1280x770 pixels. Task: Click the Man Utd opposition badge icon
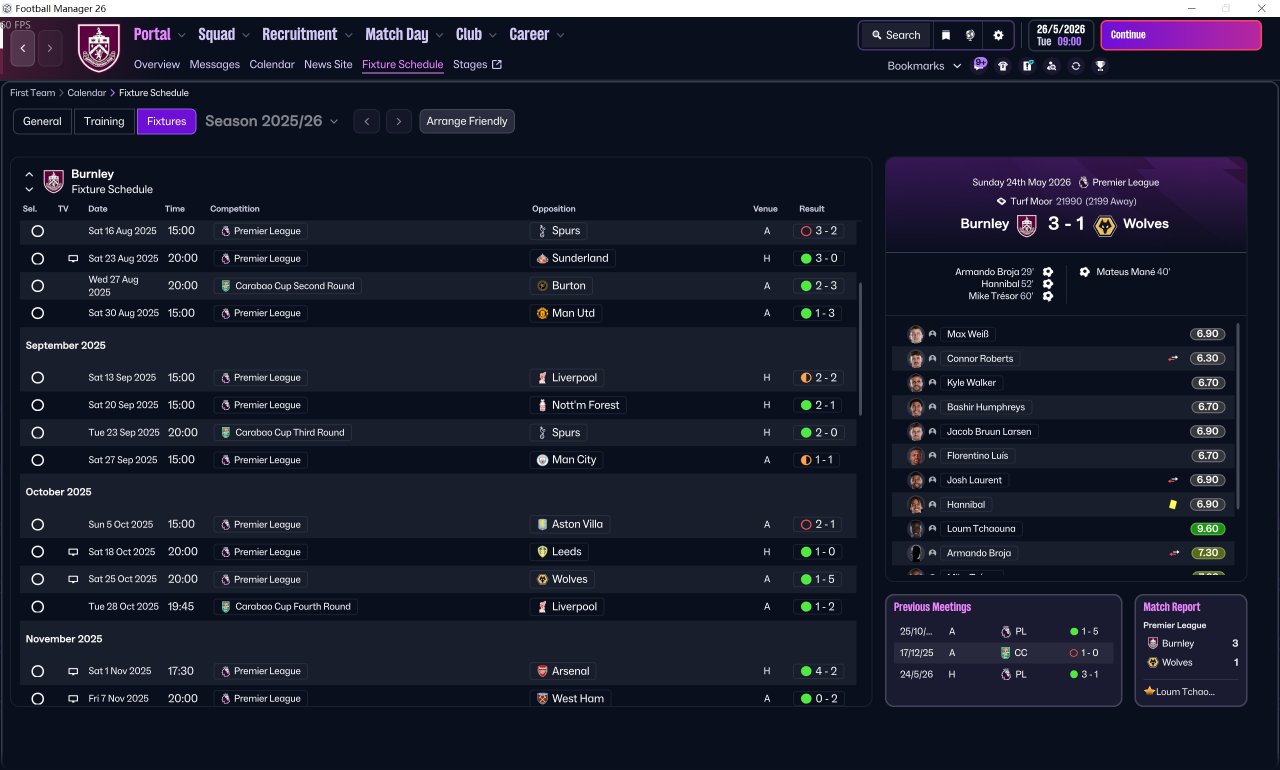(x=542, y=313)
